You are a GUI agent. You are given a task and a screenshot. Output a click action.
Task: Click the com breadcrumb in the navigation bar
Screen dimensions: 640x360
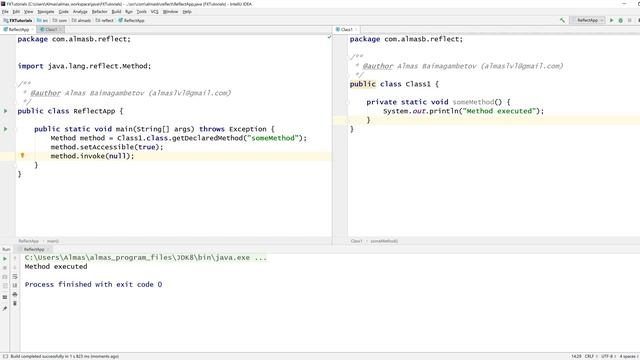[60, 20]
